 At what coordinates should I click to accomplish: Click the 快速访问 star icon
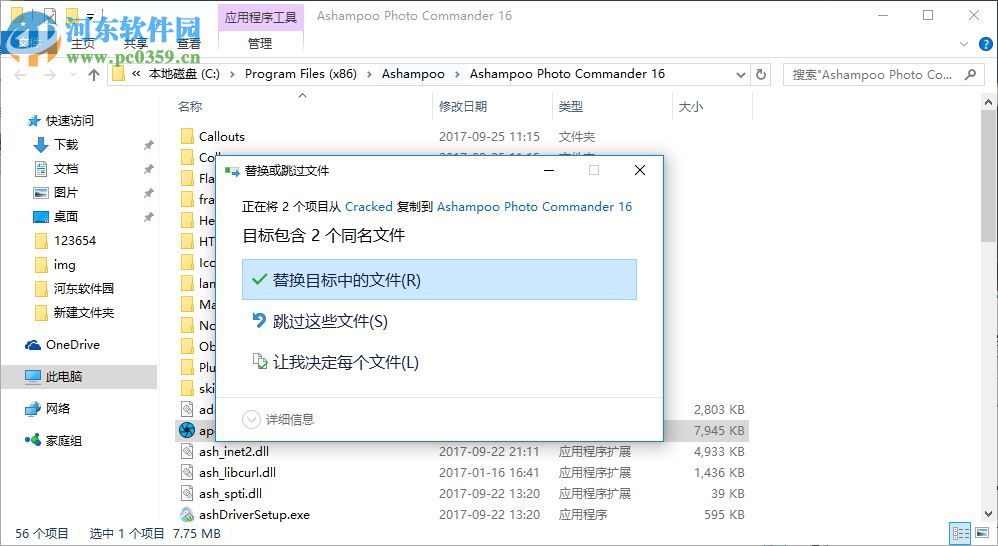34,120
